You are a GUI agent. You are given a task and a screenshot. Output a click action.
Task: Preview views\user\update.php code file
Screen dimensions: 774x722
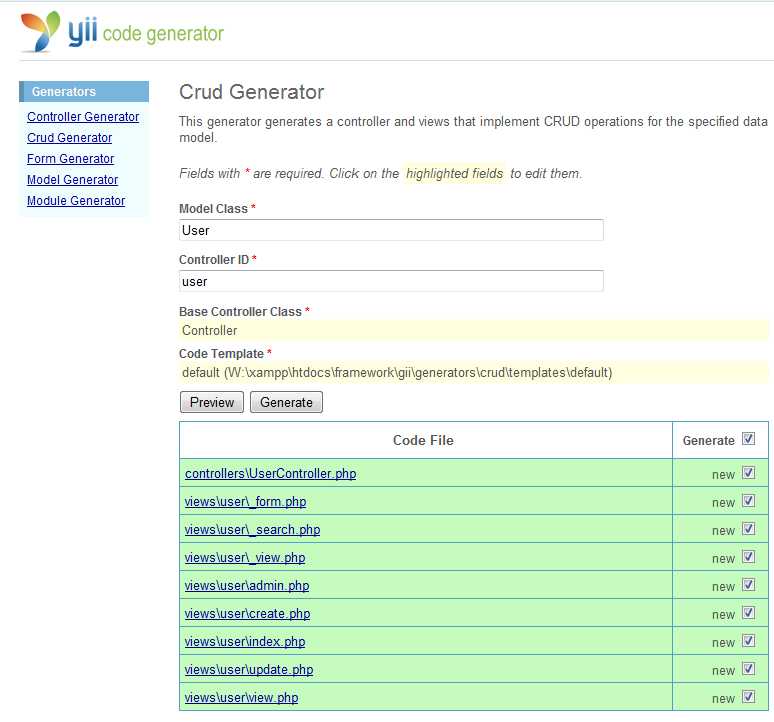249,670
